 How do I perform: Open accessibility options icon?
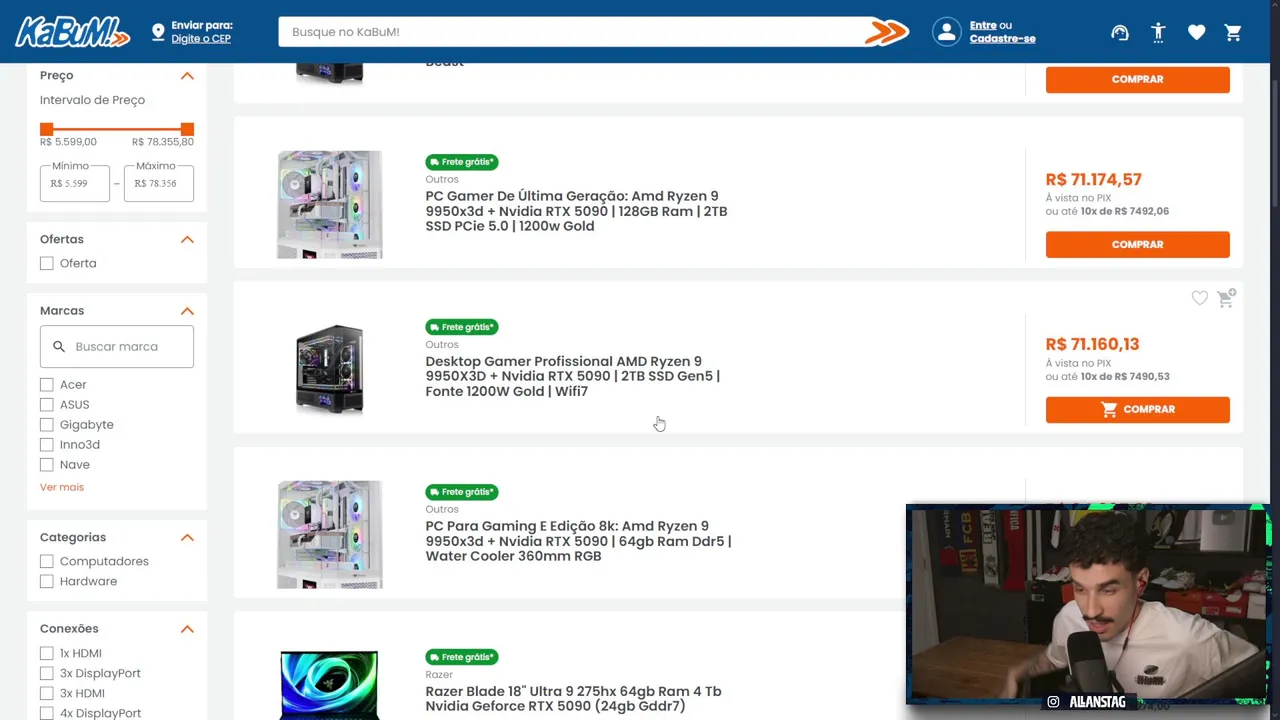(1158, 32)
